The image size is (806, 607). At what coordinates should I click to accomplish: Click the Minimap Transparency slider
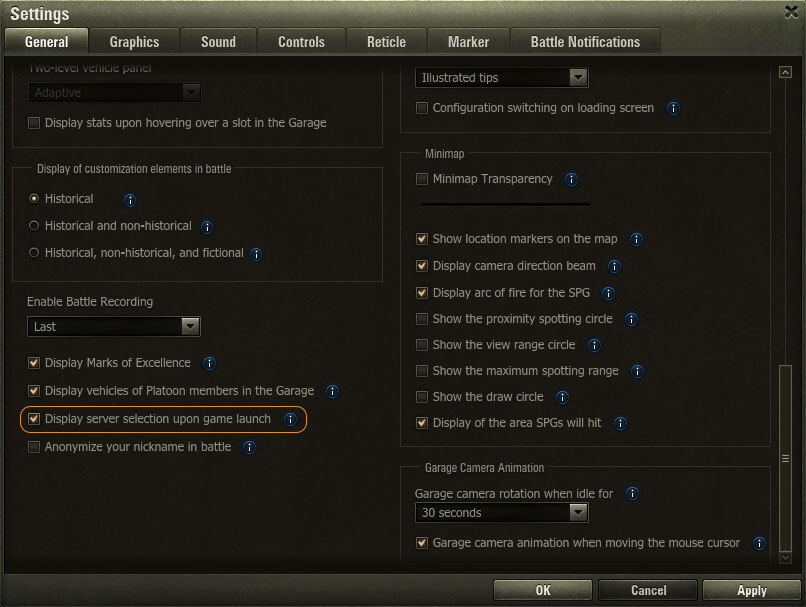(505, 203)
